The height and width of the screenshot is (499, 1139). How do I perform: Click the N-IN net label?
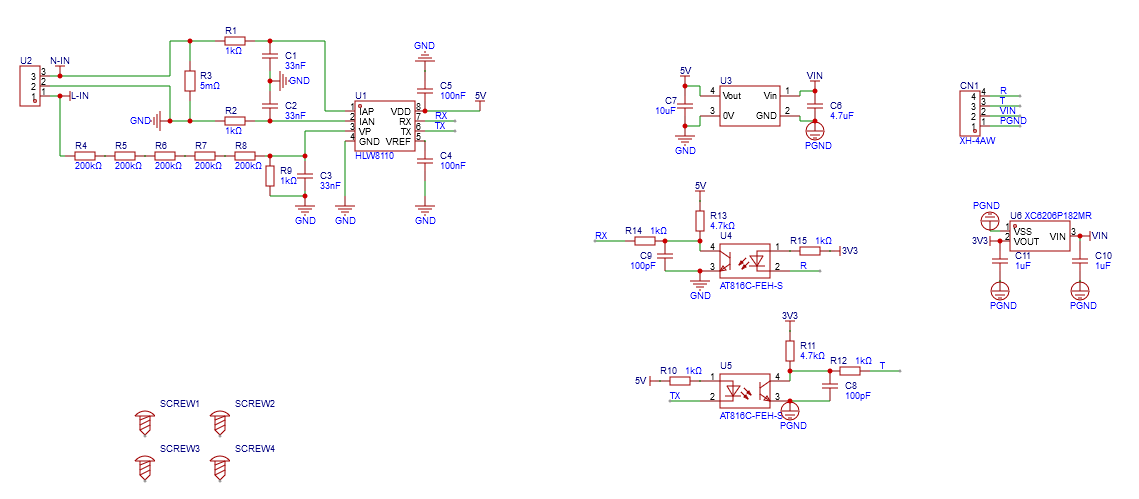click(x=60, y=61)
